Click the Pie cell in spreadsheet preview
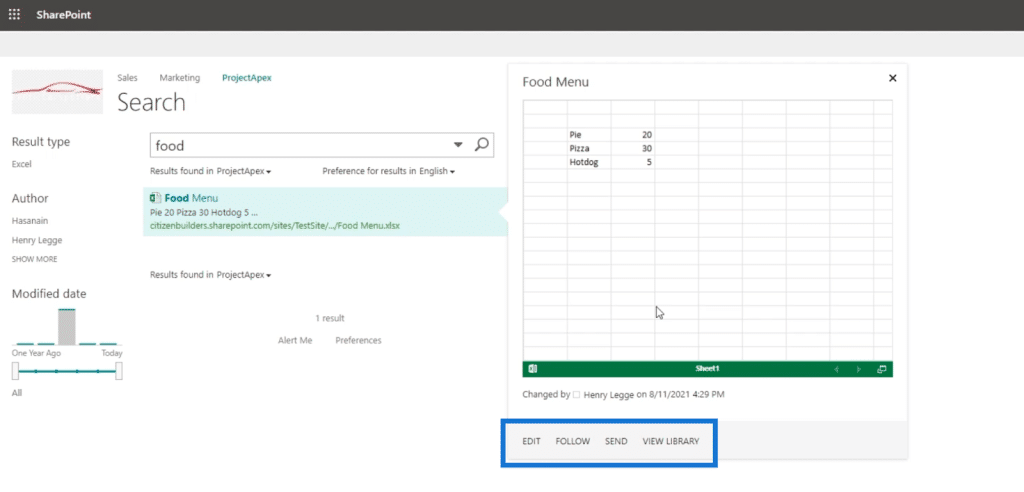Screen dimensions: 1024x492 (589, 135)
